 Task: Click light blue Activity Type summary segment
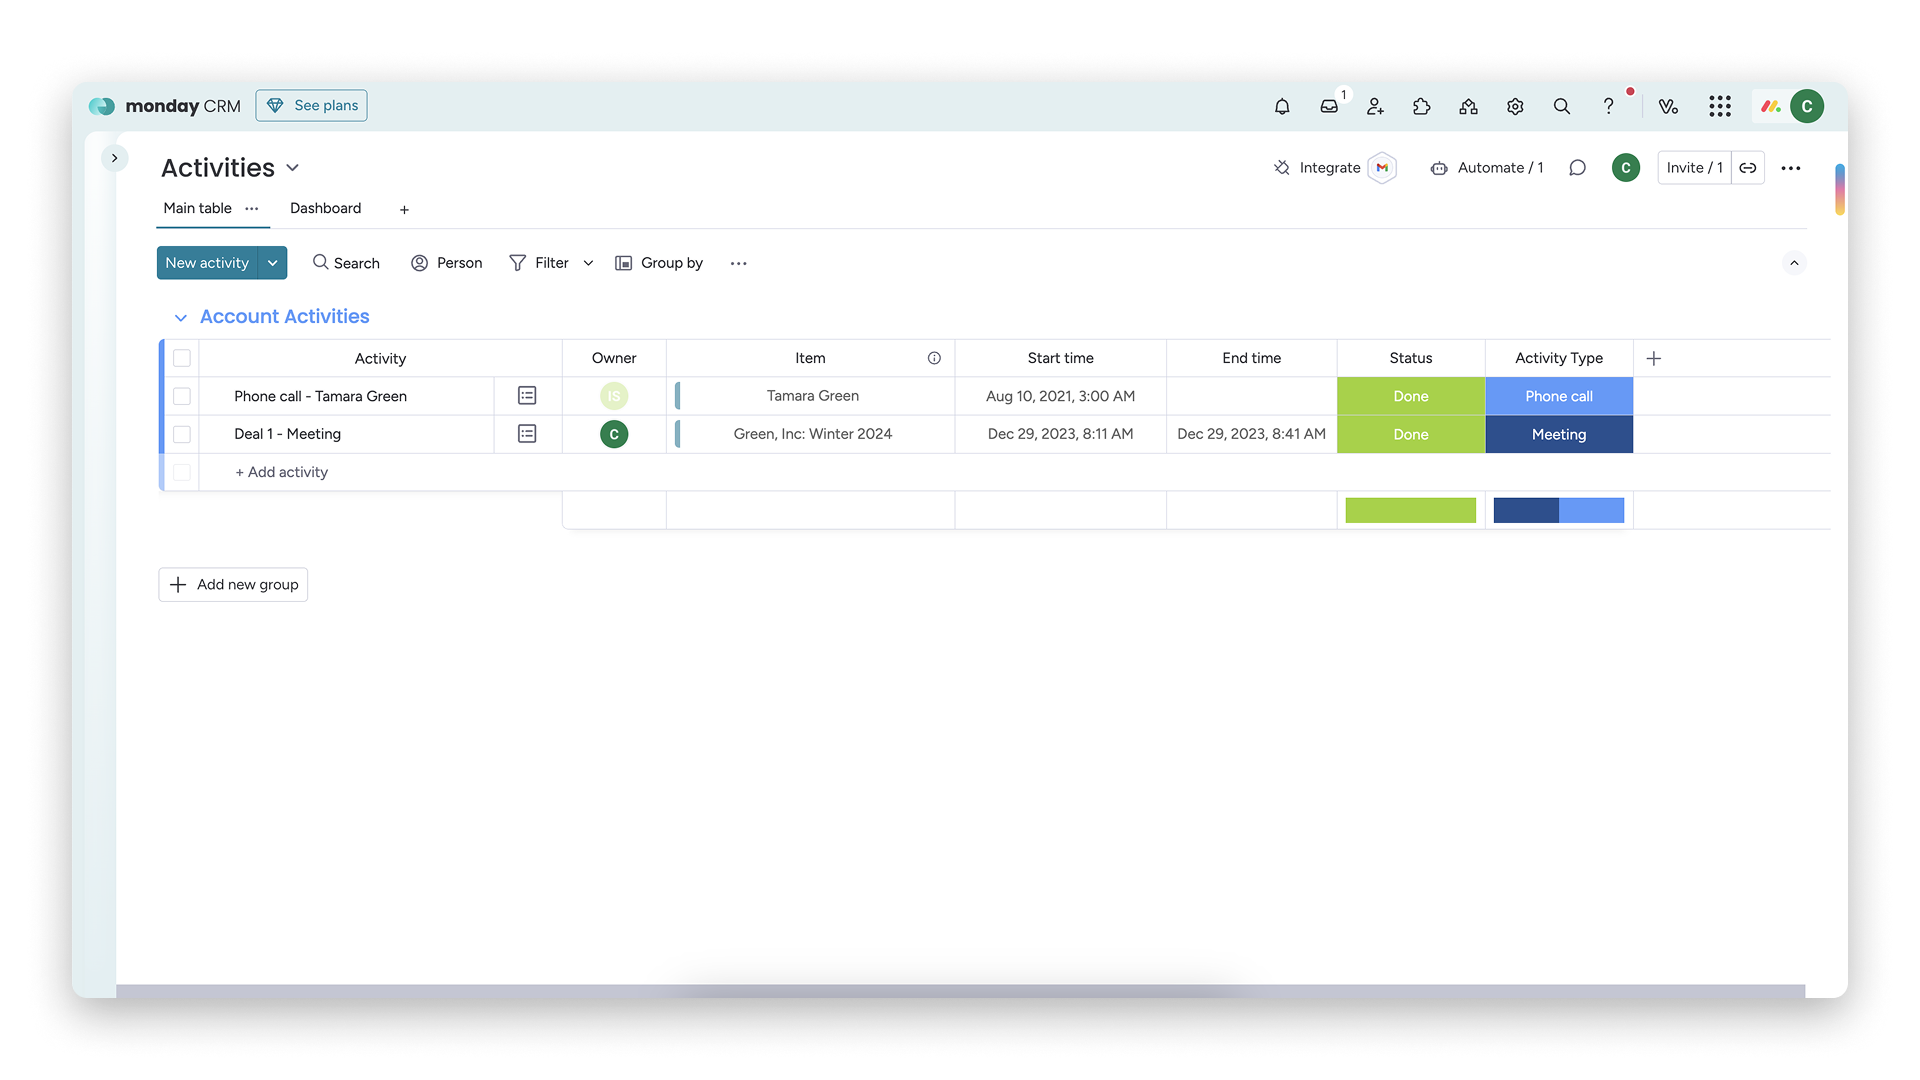tap(1591, 510)
